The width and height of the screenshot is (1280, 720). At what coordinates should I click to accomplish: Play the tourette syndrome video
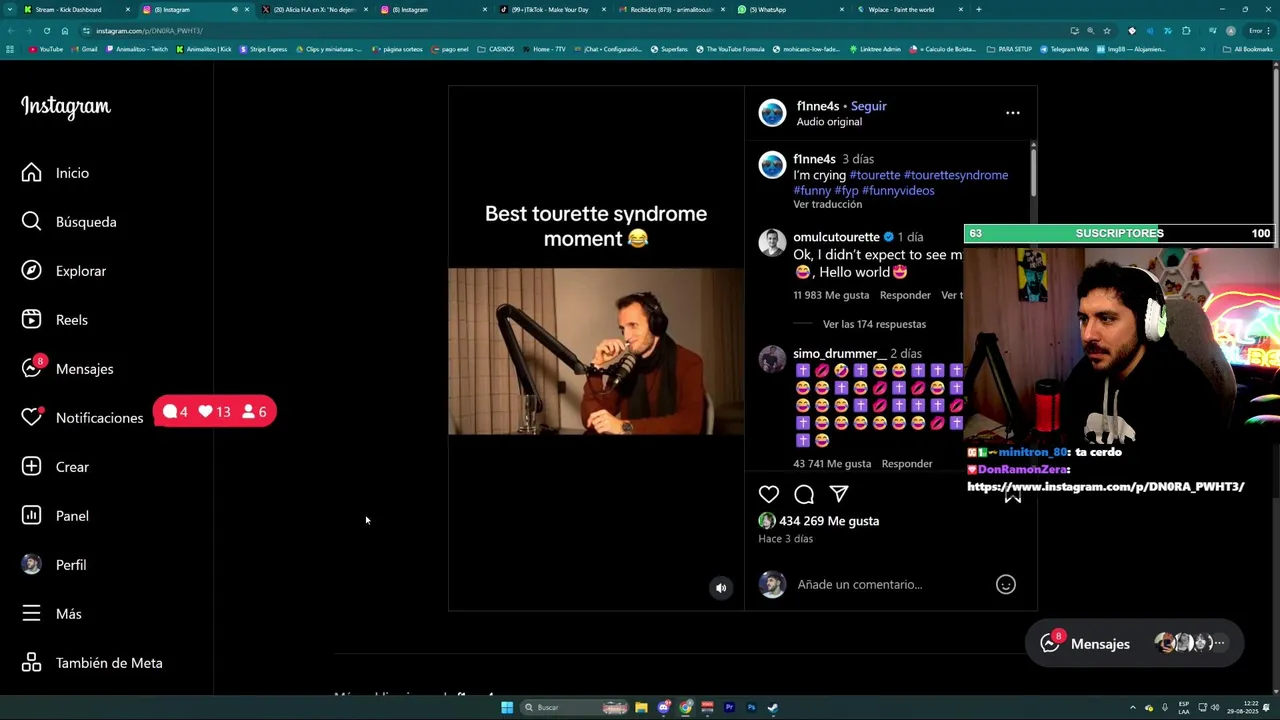(596, 351)
